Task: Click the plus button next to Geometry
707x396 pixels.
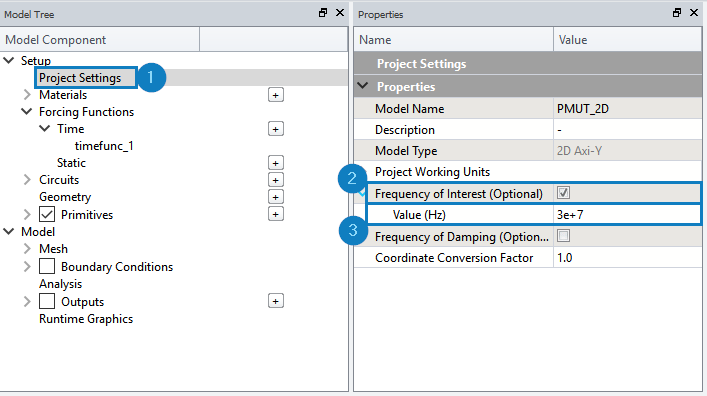Action: point(275,197)
